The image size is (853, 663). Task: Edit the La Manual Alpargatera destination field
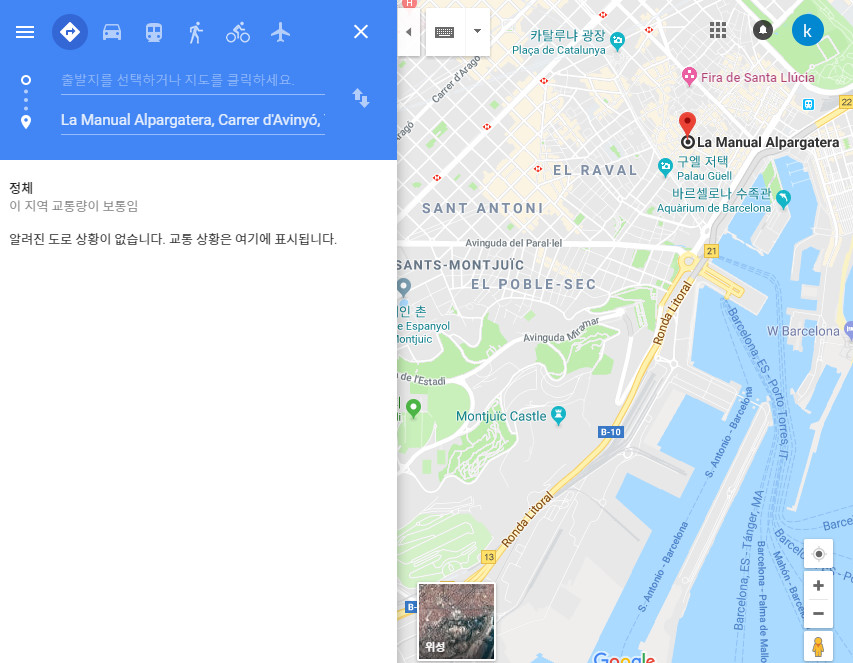193,120
